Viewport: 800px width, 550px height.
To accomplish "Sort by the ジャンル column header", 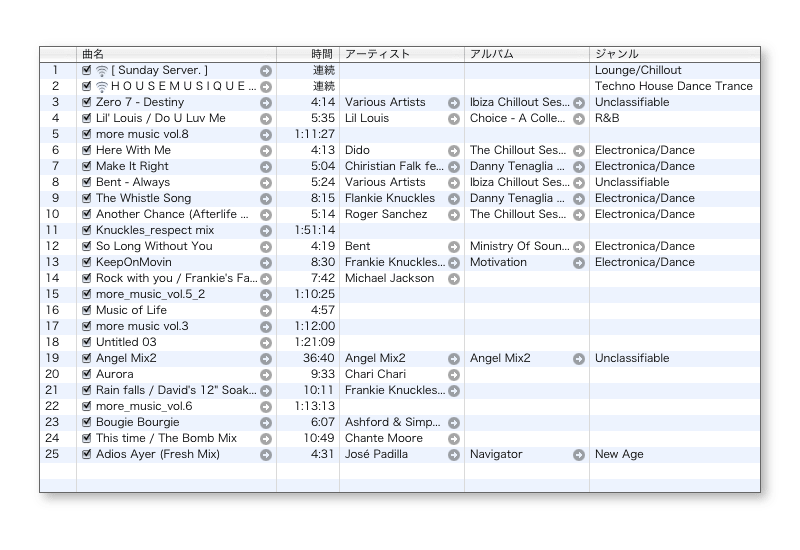I will [674, 54].
